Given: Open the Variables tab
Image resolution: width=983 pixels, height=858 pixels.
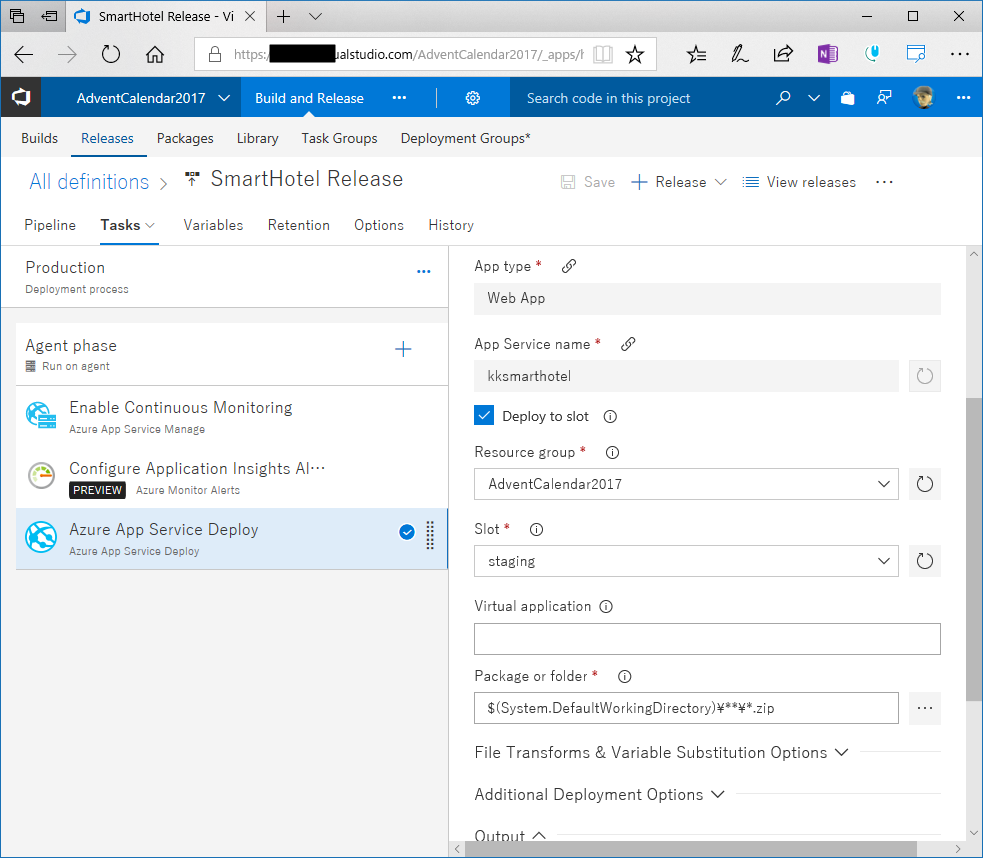Looking at the screenshot, I should point(213,225).
